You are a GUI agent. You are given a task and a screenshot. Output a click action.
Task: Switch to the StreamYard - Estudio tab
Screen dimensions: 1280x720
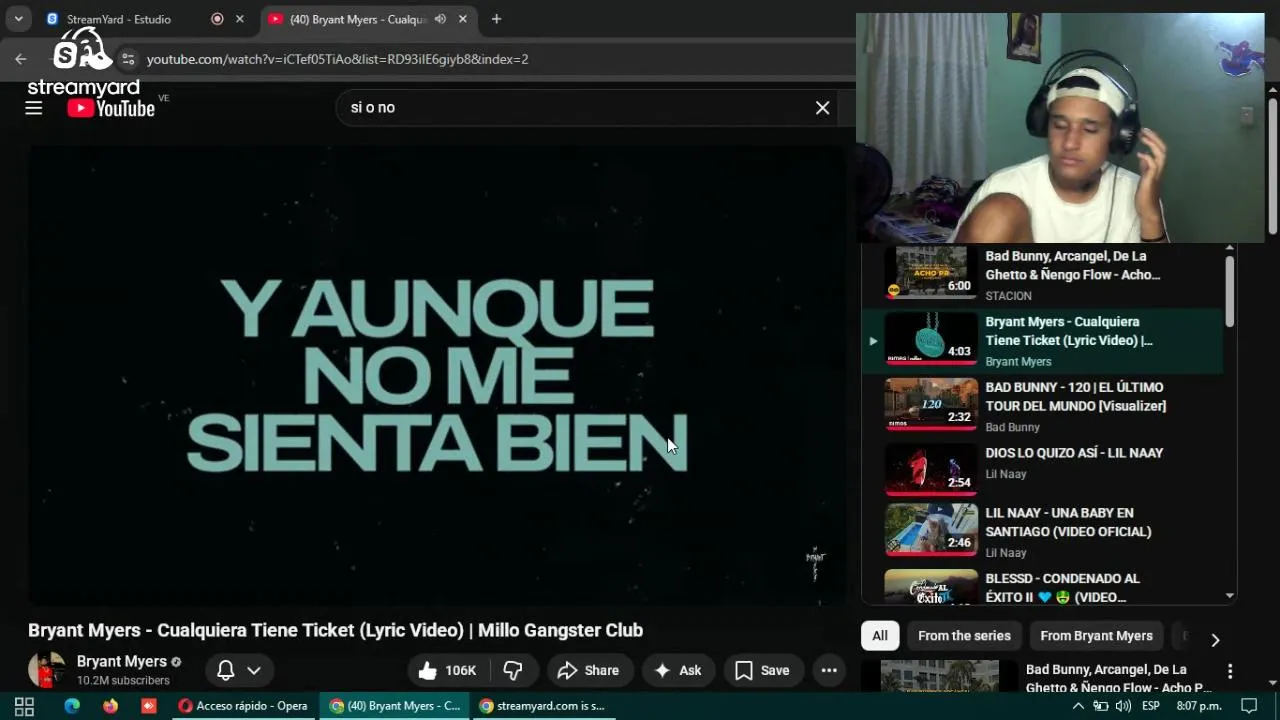(118, 19)
